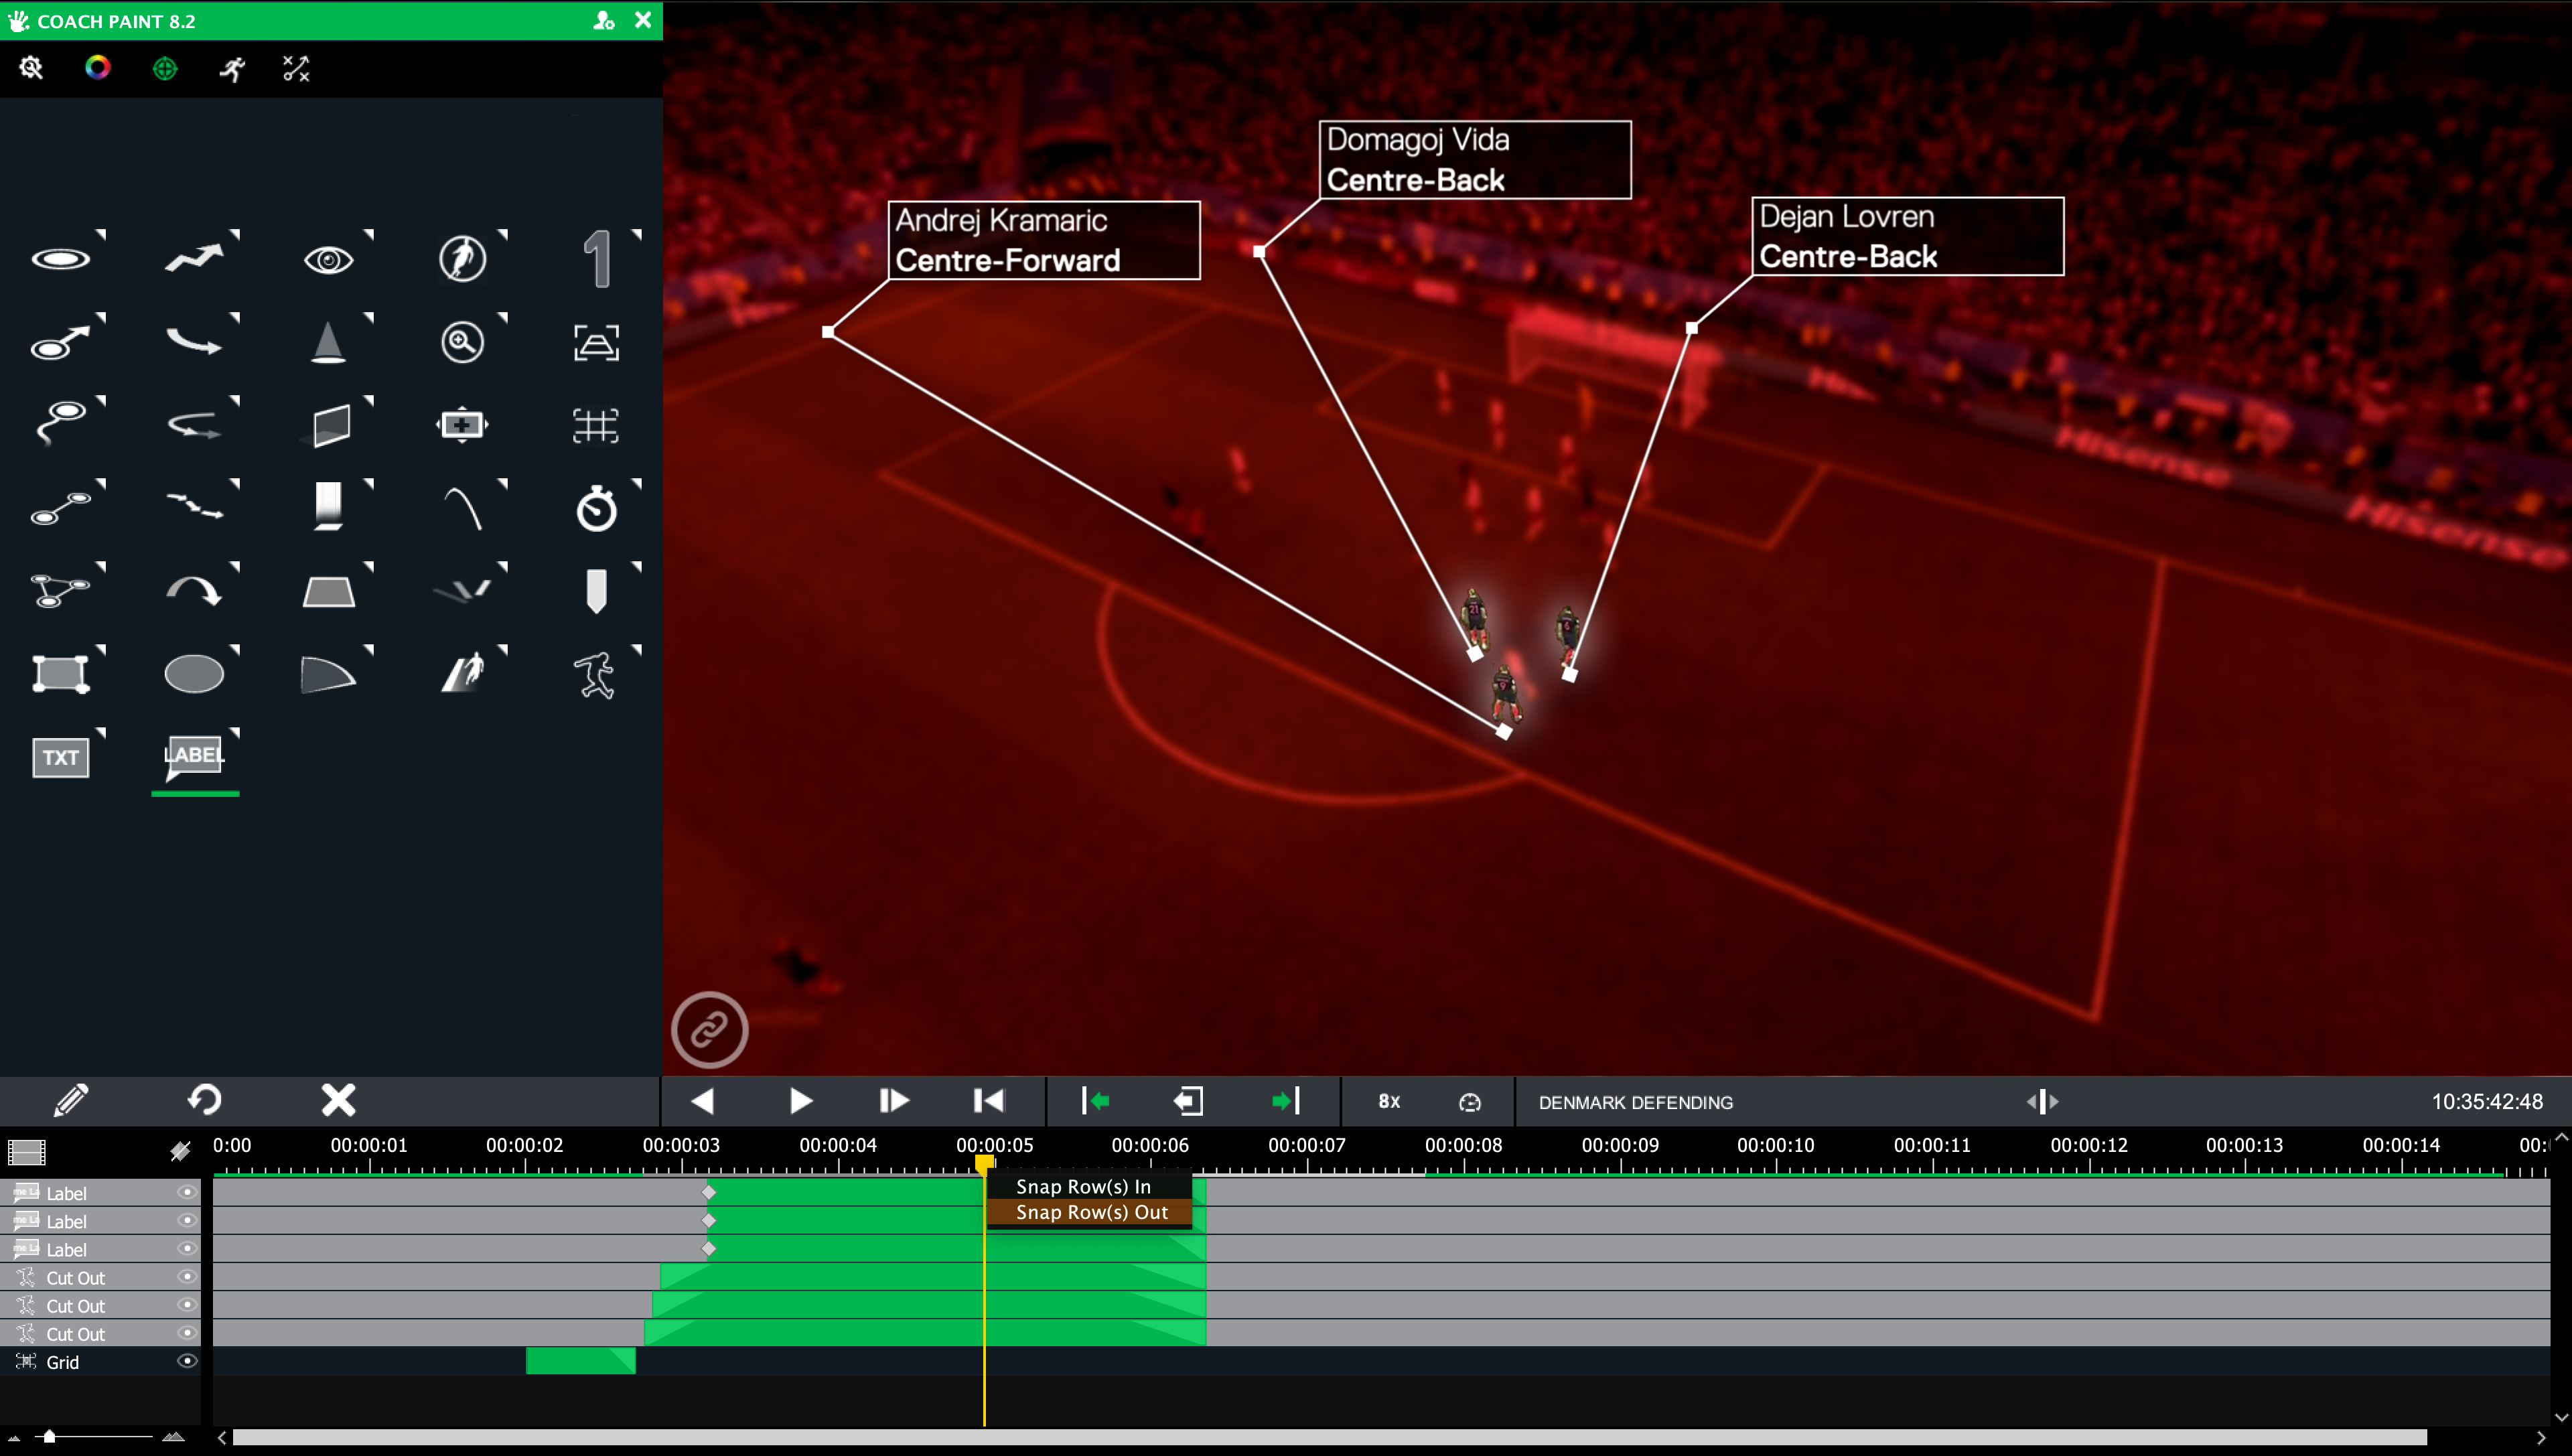Toggle the timeline pin icon
The width and height of the screenshot is (2572, 1456).
[180, 1152]
